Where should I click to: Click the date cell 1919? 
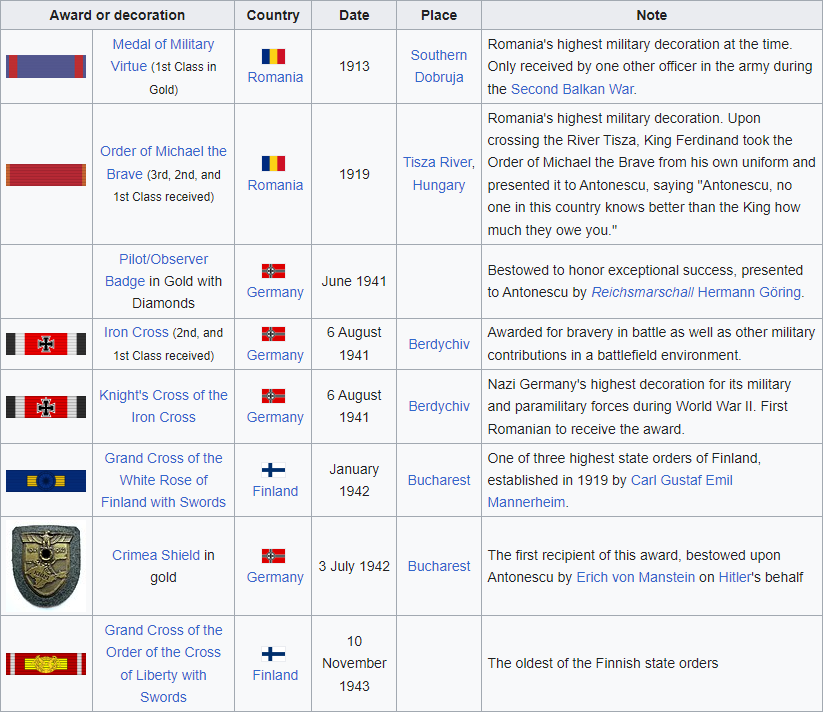click(354, 174)
